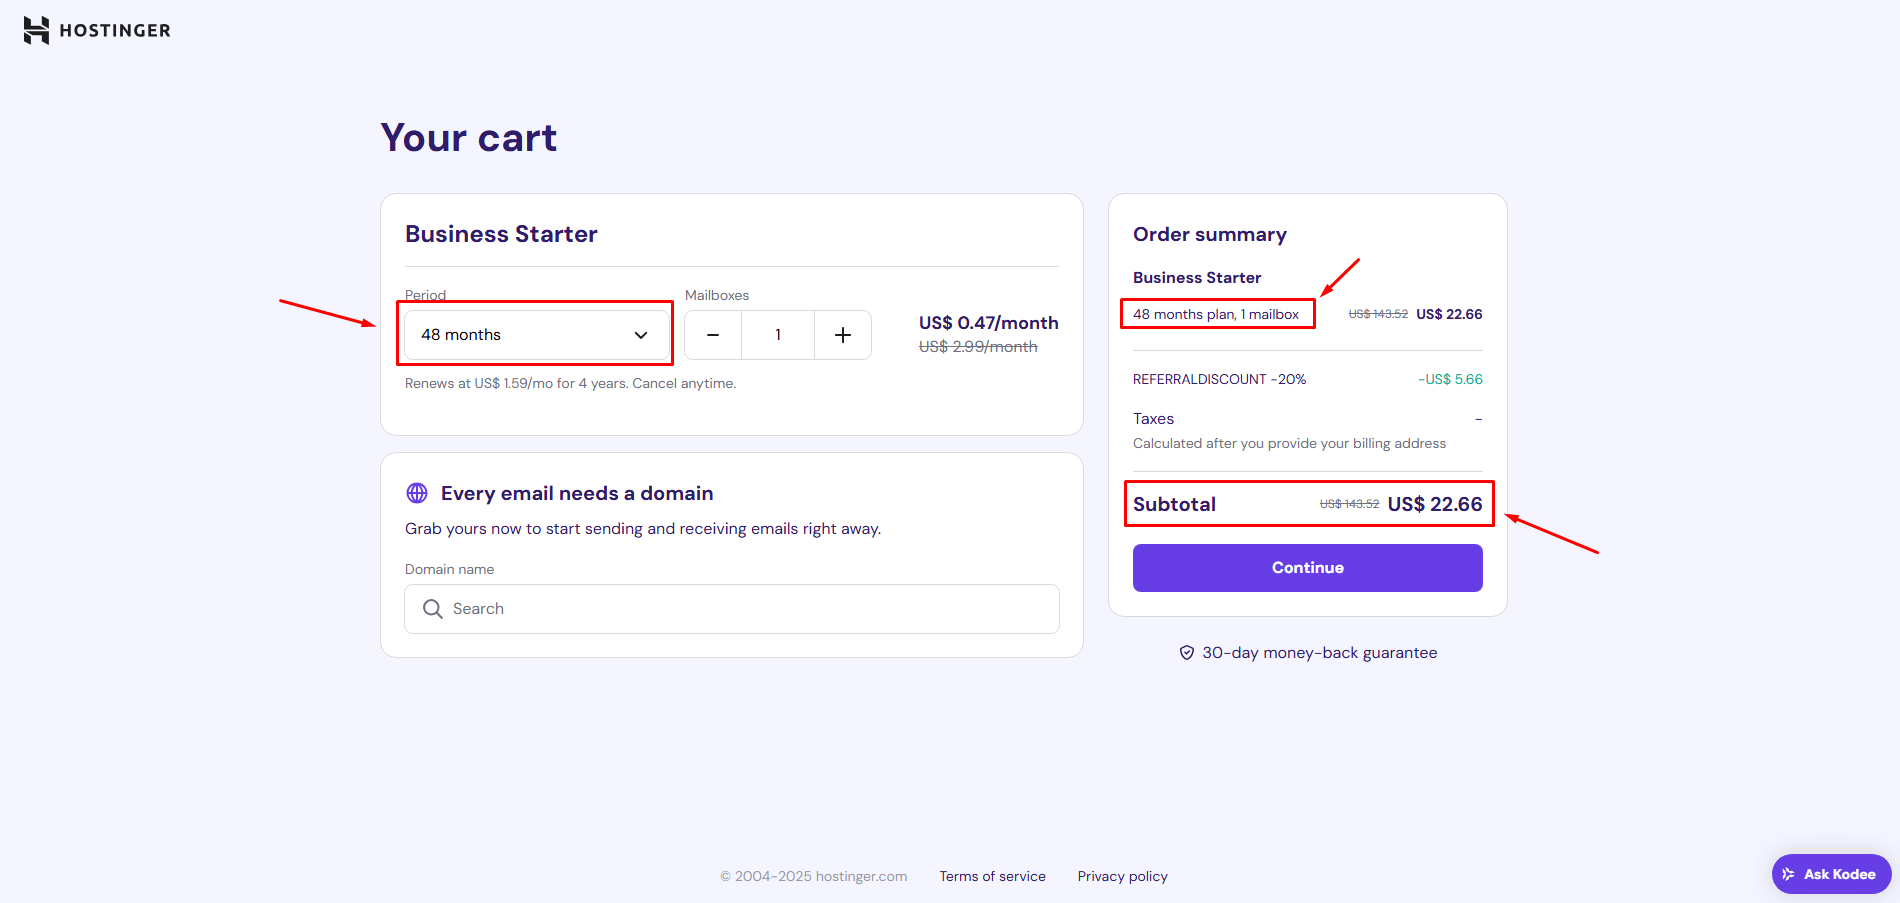Click the US$ 0.47/month price
The image size is (1900, 903).
[988, 323]
